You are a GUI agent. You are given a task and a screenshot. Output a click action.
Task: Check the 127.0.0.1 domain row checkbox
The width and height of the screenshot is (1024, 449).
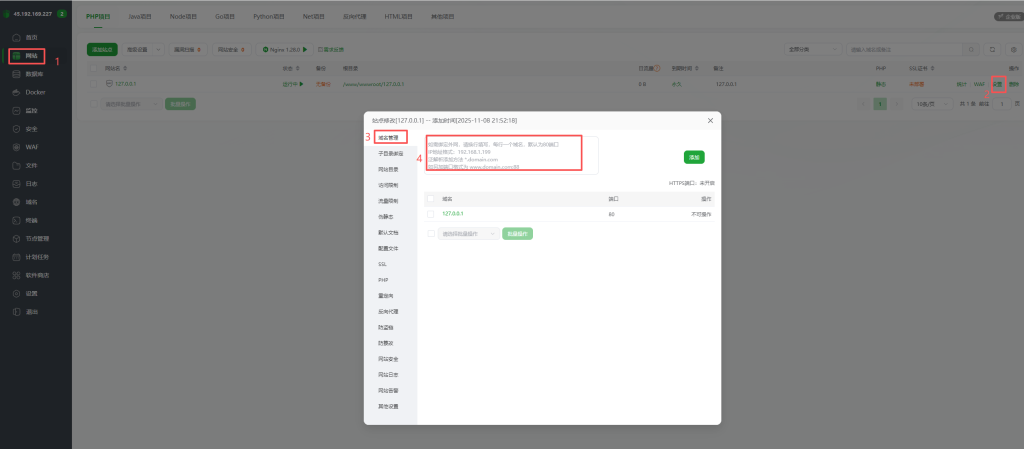431,214
